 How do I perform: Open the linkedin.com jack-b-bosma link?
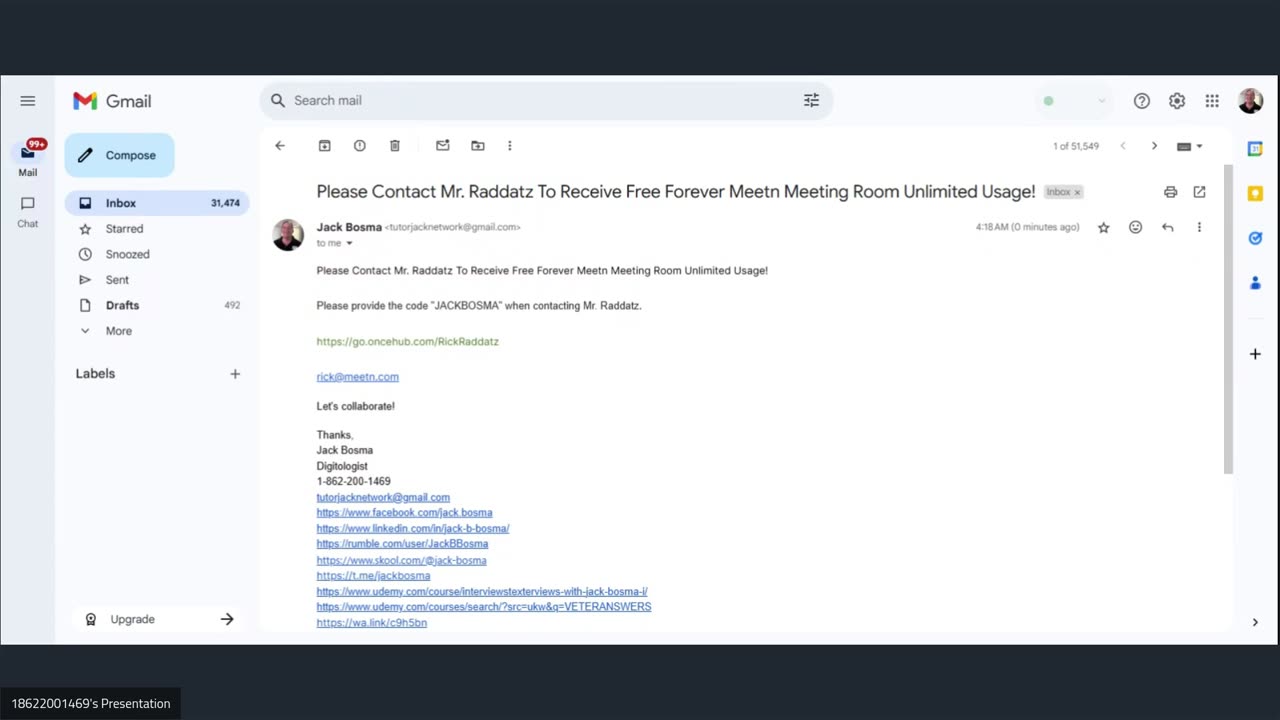click(x=413, y=528)
